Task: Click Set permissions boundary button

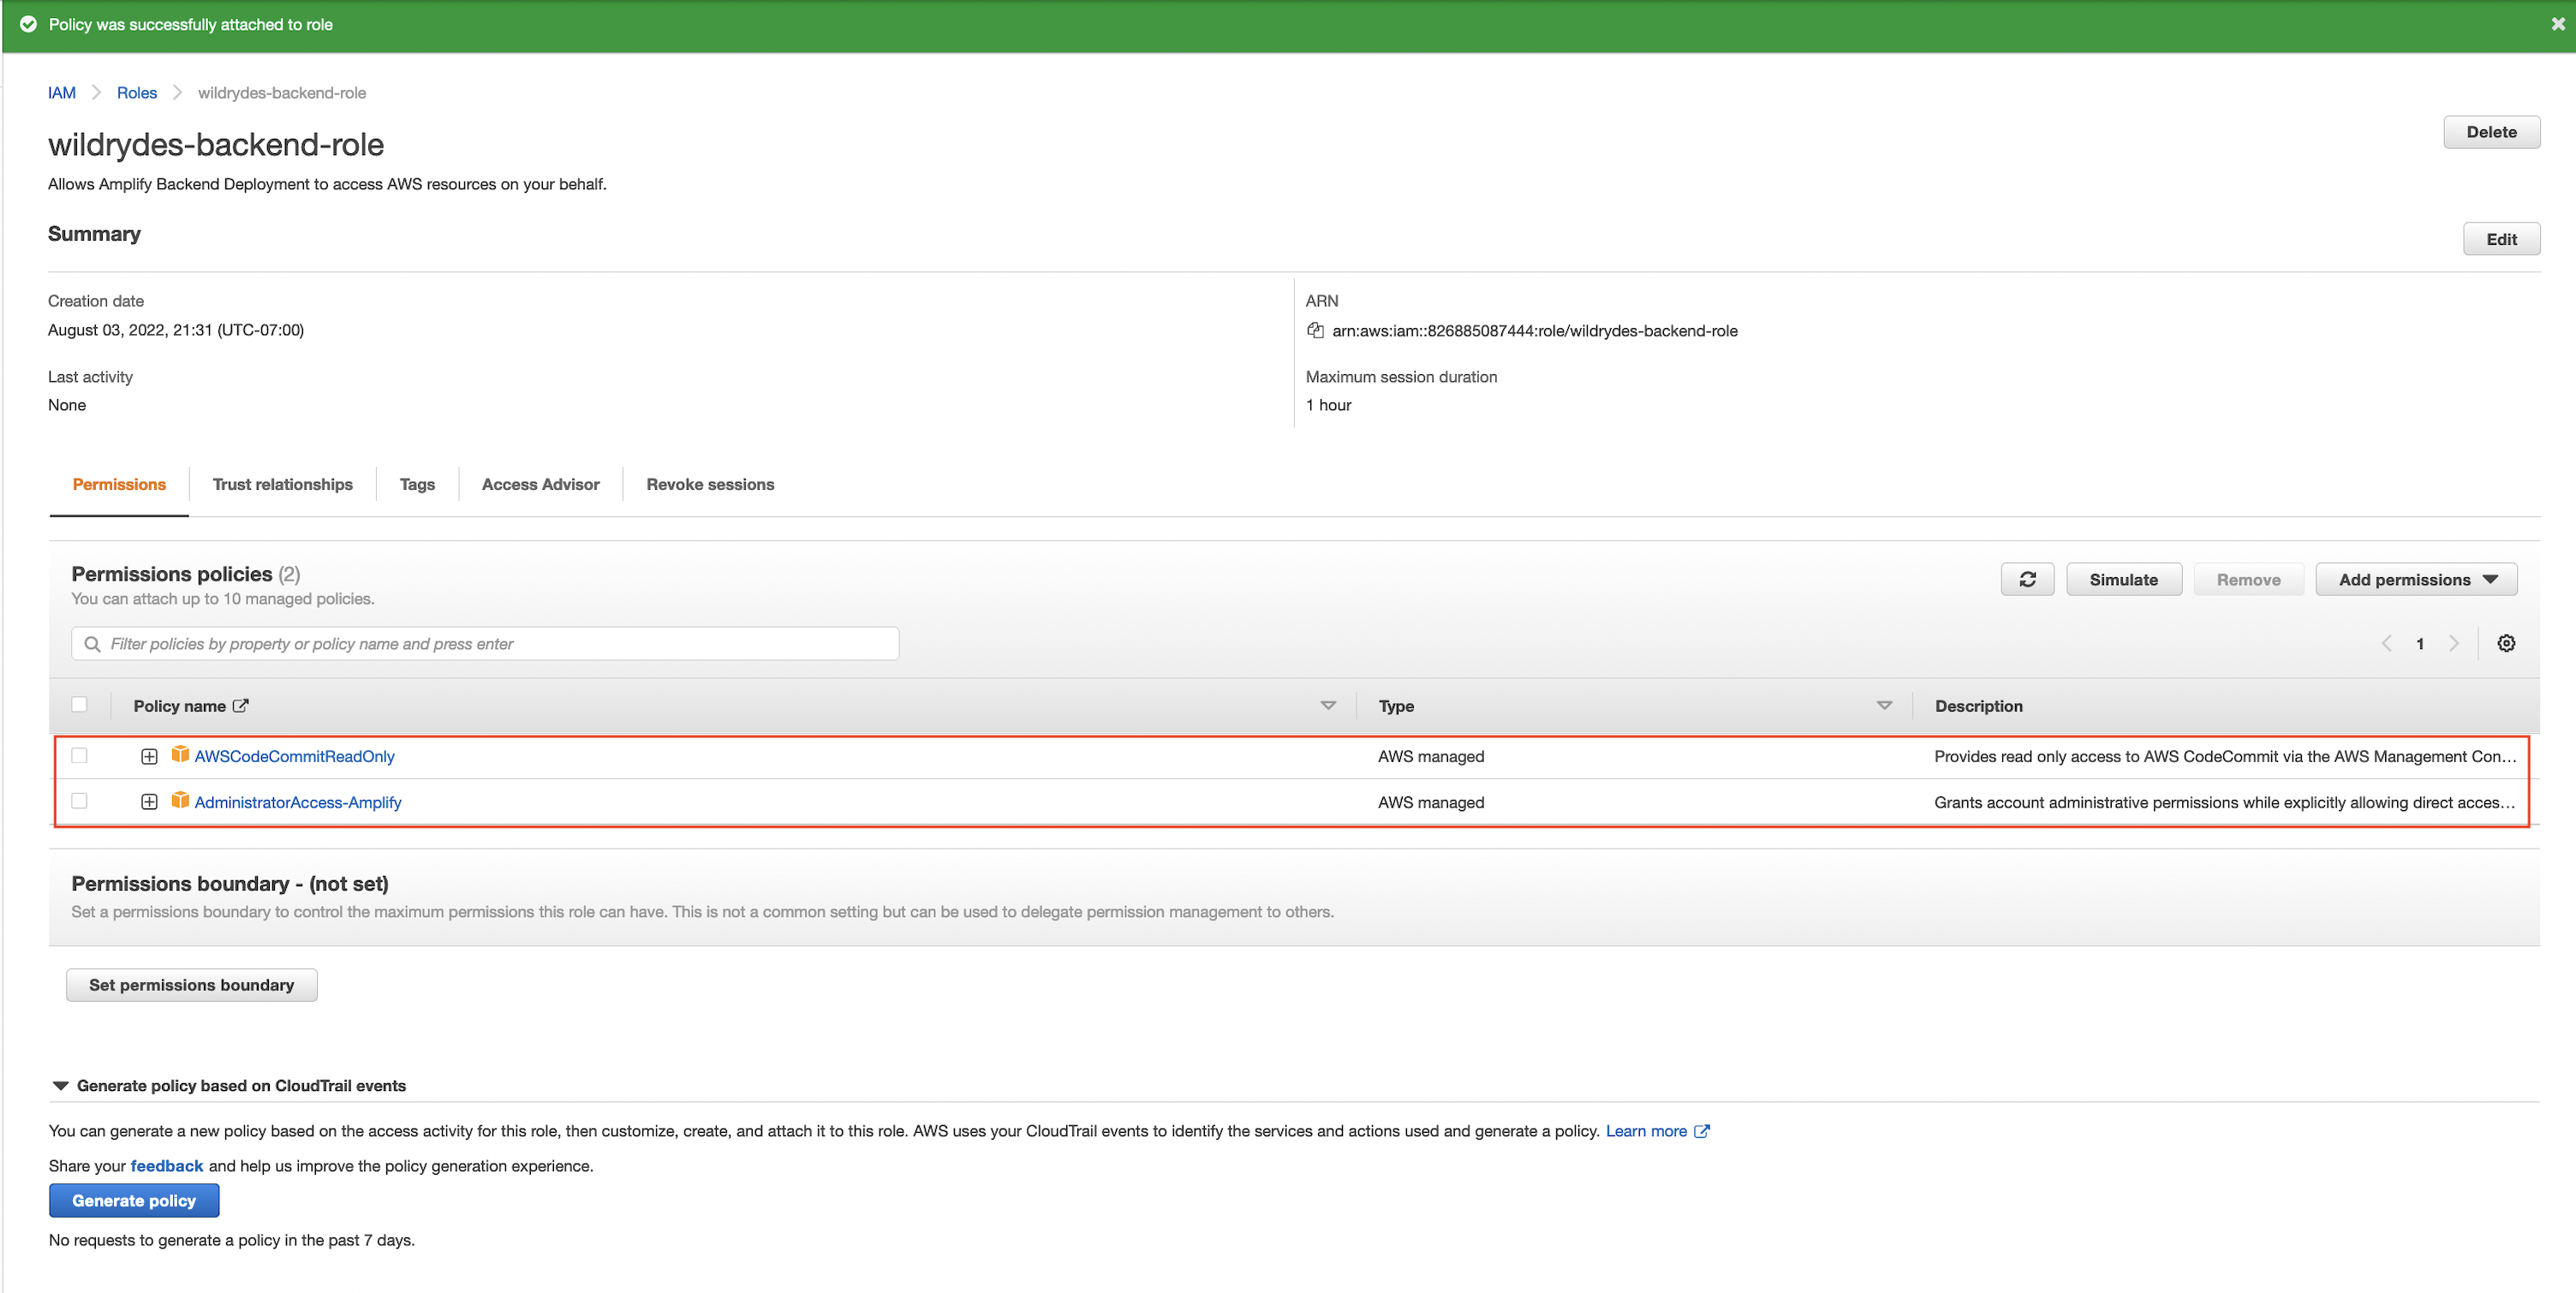Action: (x=192, y=985)
